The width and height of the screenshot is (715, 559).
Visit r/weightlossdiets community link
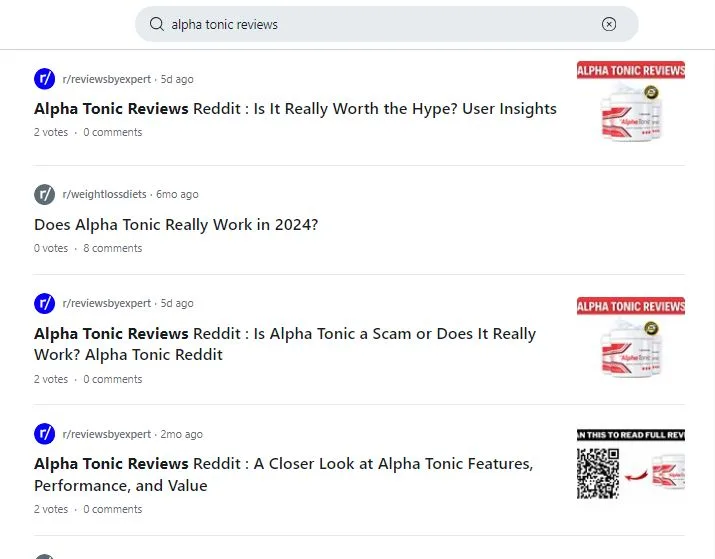(104, 194)
